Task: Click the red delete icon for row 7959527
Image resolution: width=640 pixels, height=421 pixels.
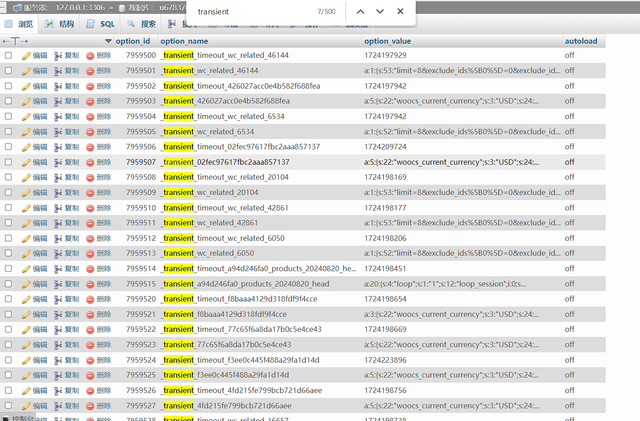Action: 90,406
